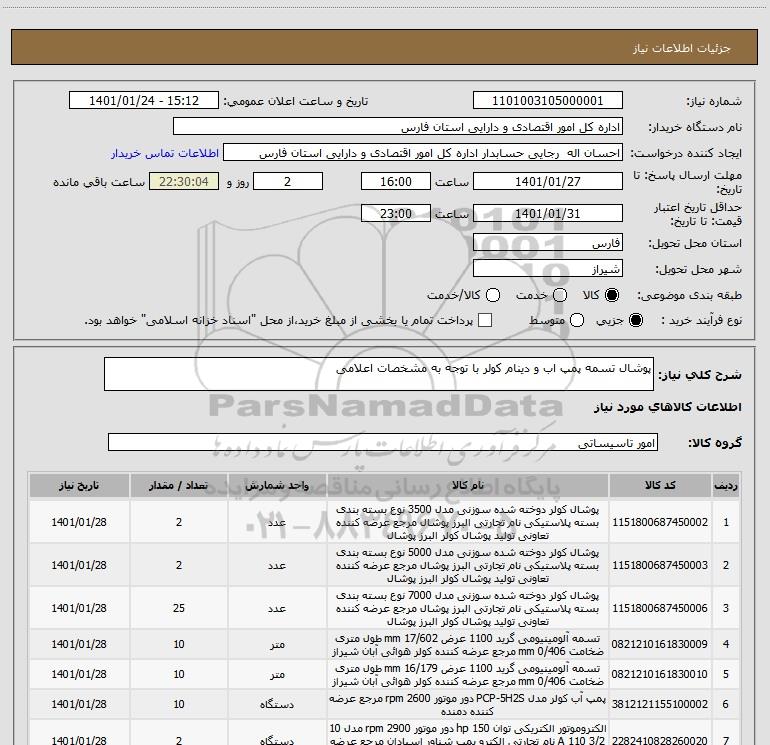Click item code 082121016183​0010

tap(660, 674)
